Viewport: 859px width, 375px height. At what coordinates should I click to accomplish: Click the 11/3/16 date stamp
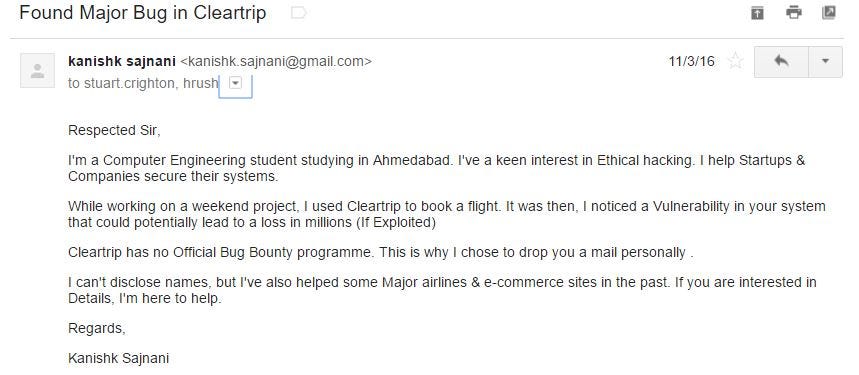[x=691, y=61]
